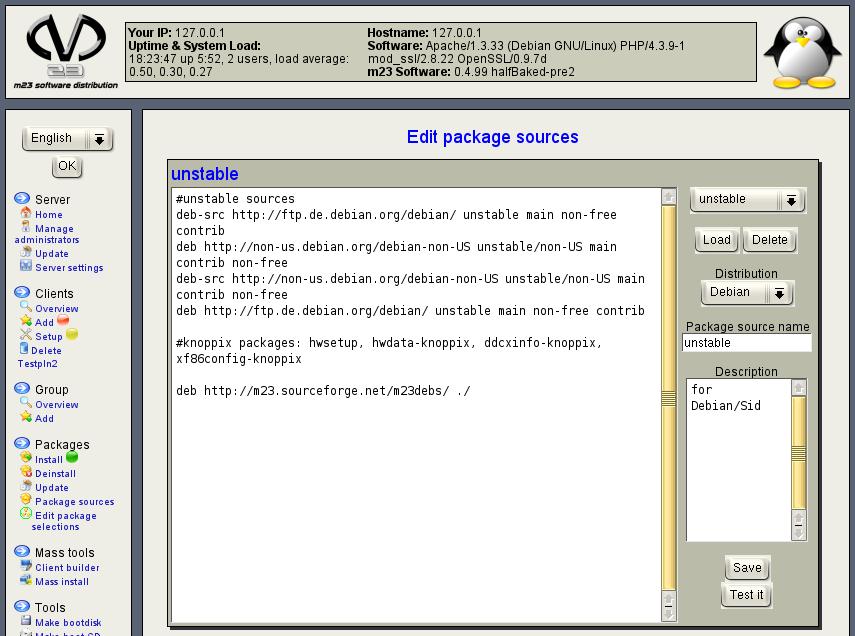Screen dimensions: 855x636
Task: Click the Packages section arrow icon
Action: (22, 444)
